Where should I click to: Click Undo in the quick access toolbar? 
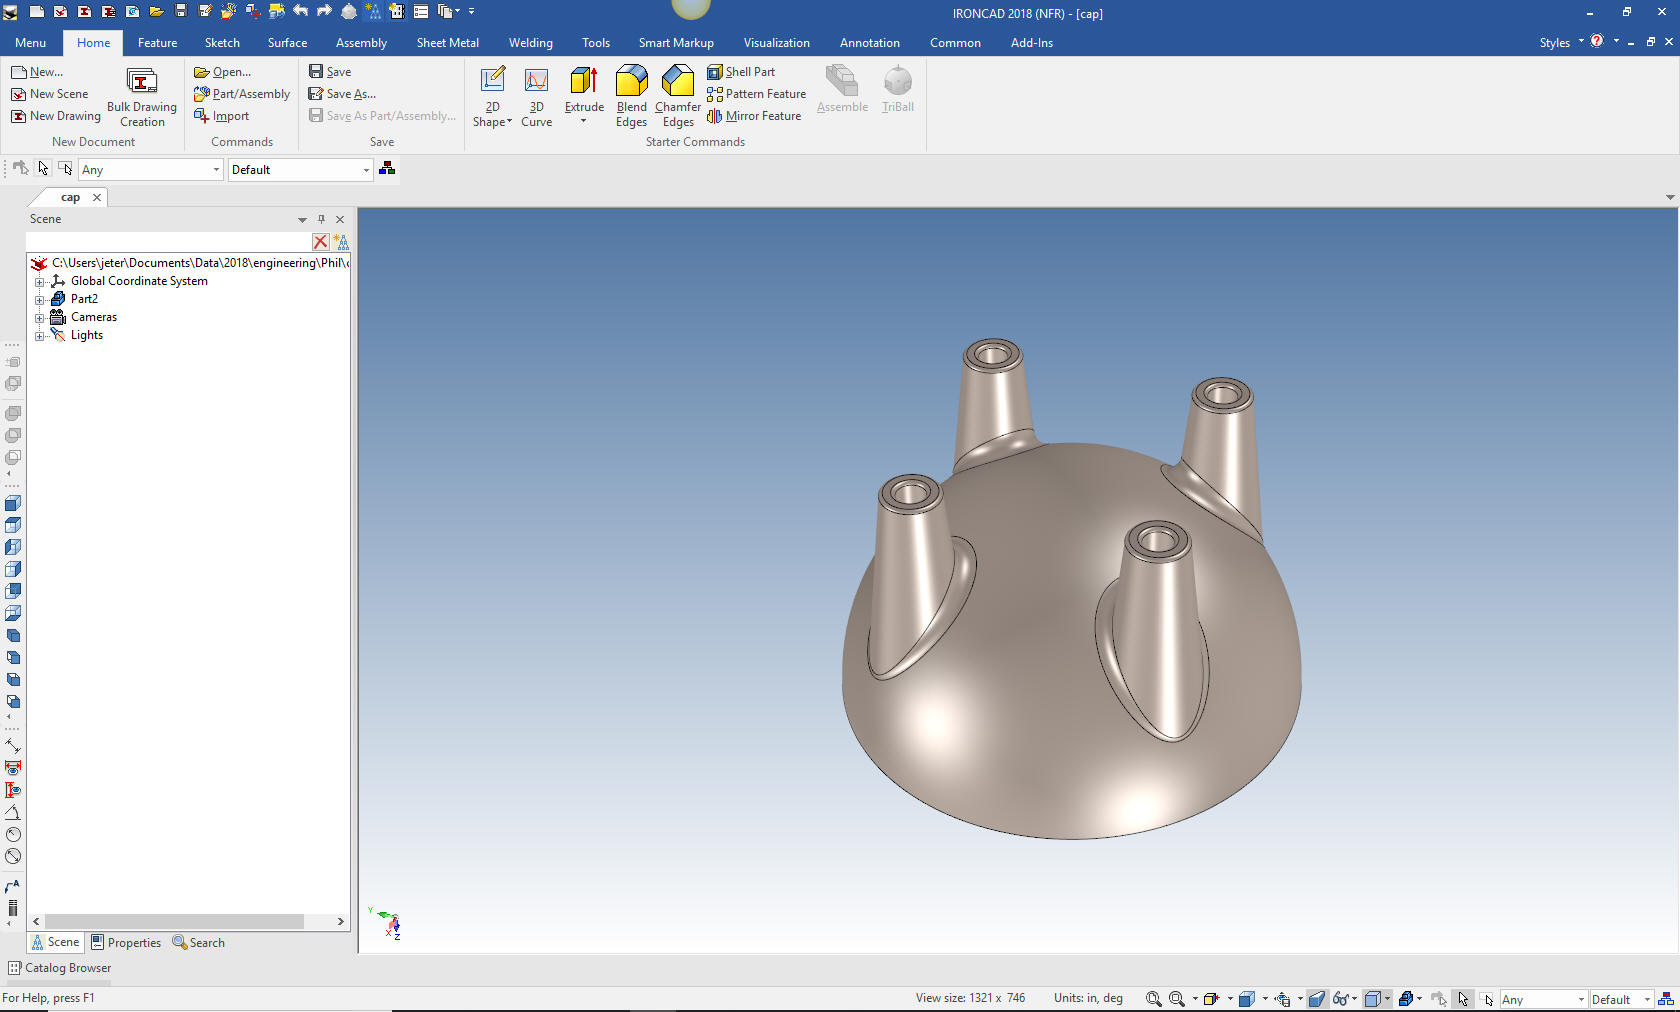click(x=301, y=11)
